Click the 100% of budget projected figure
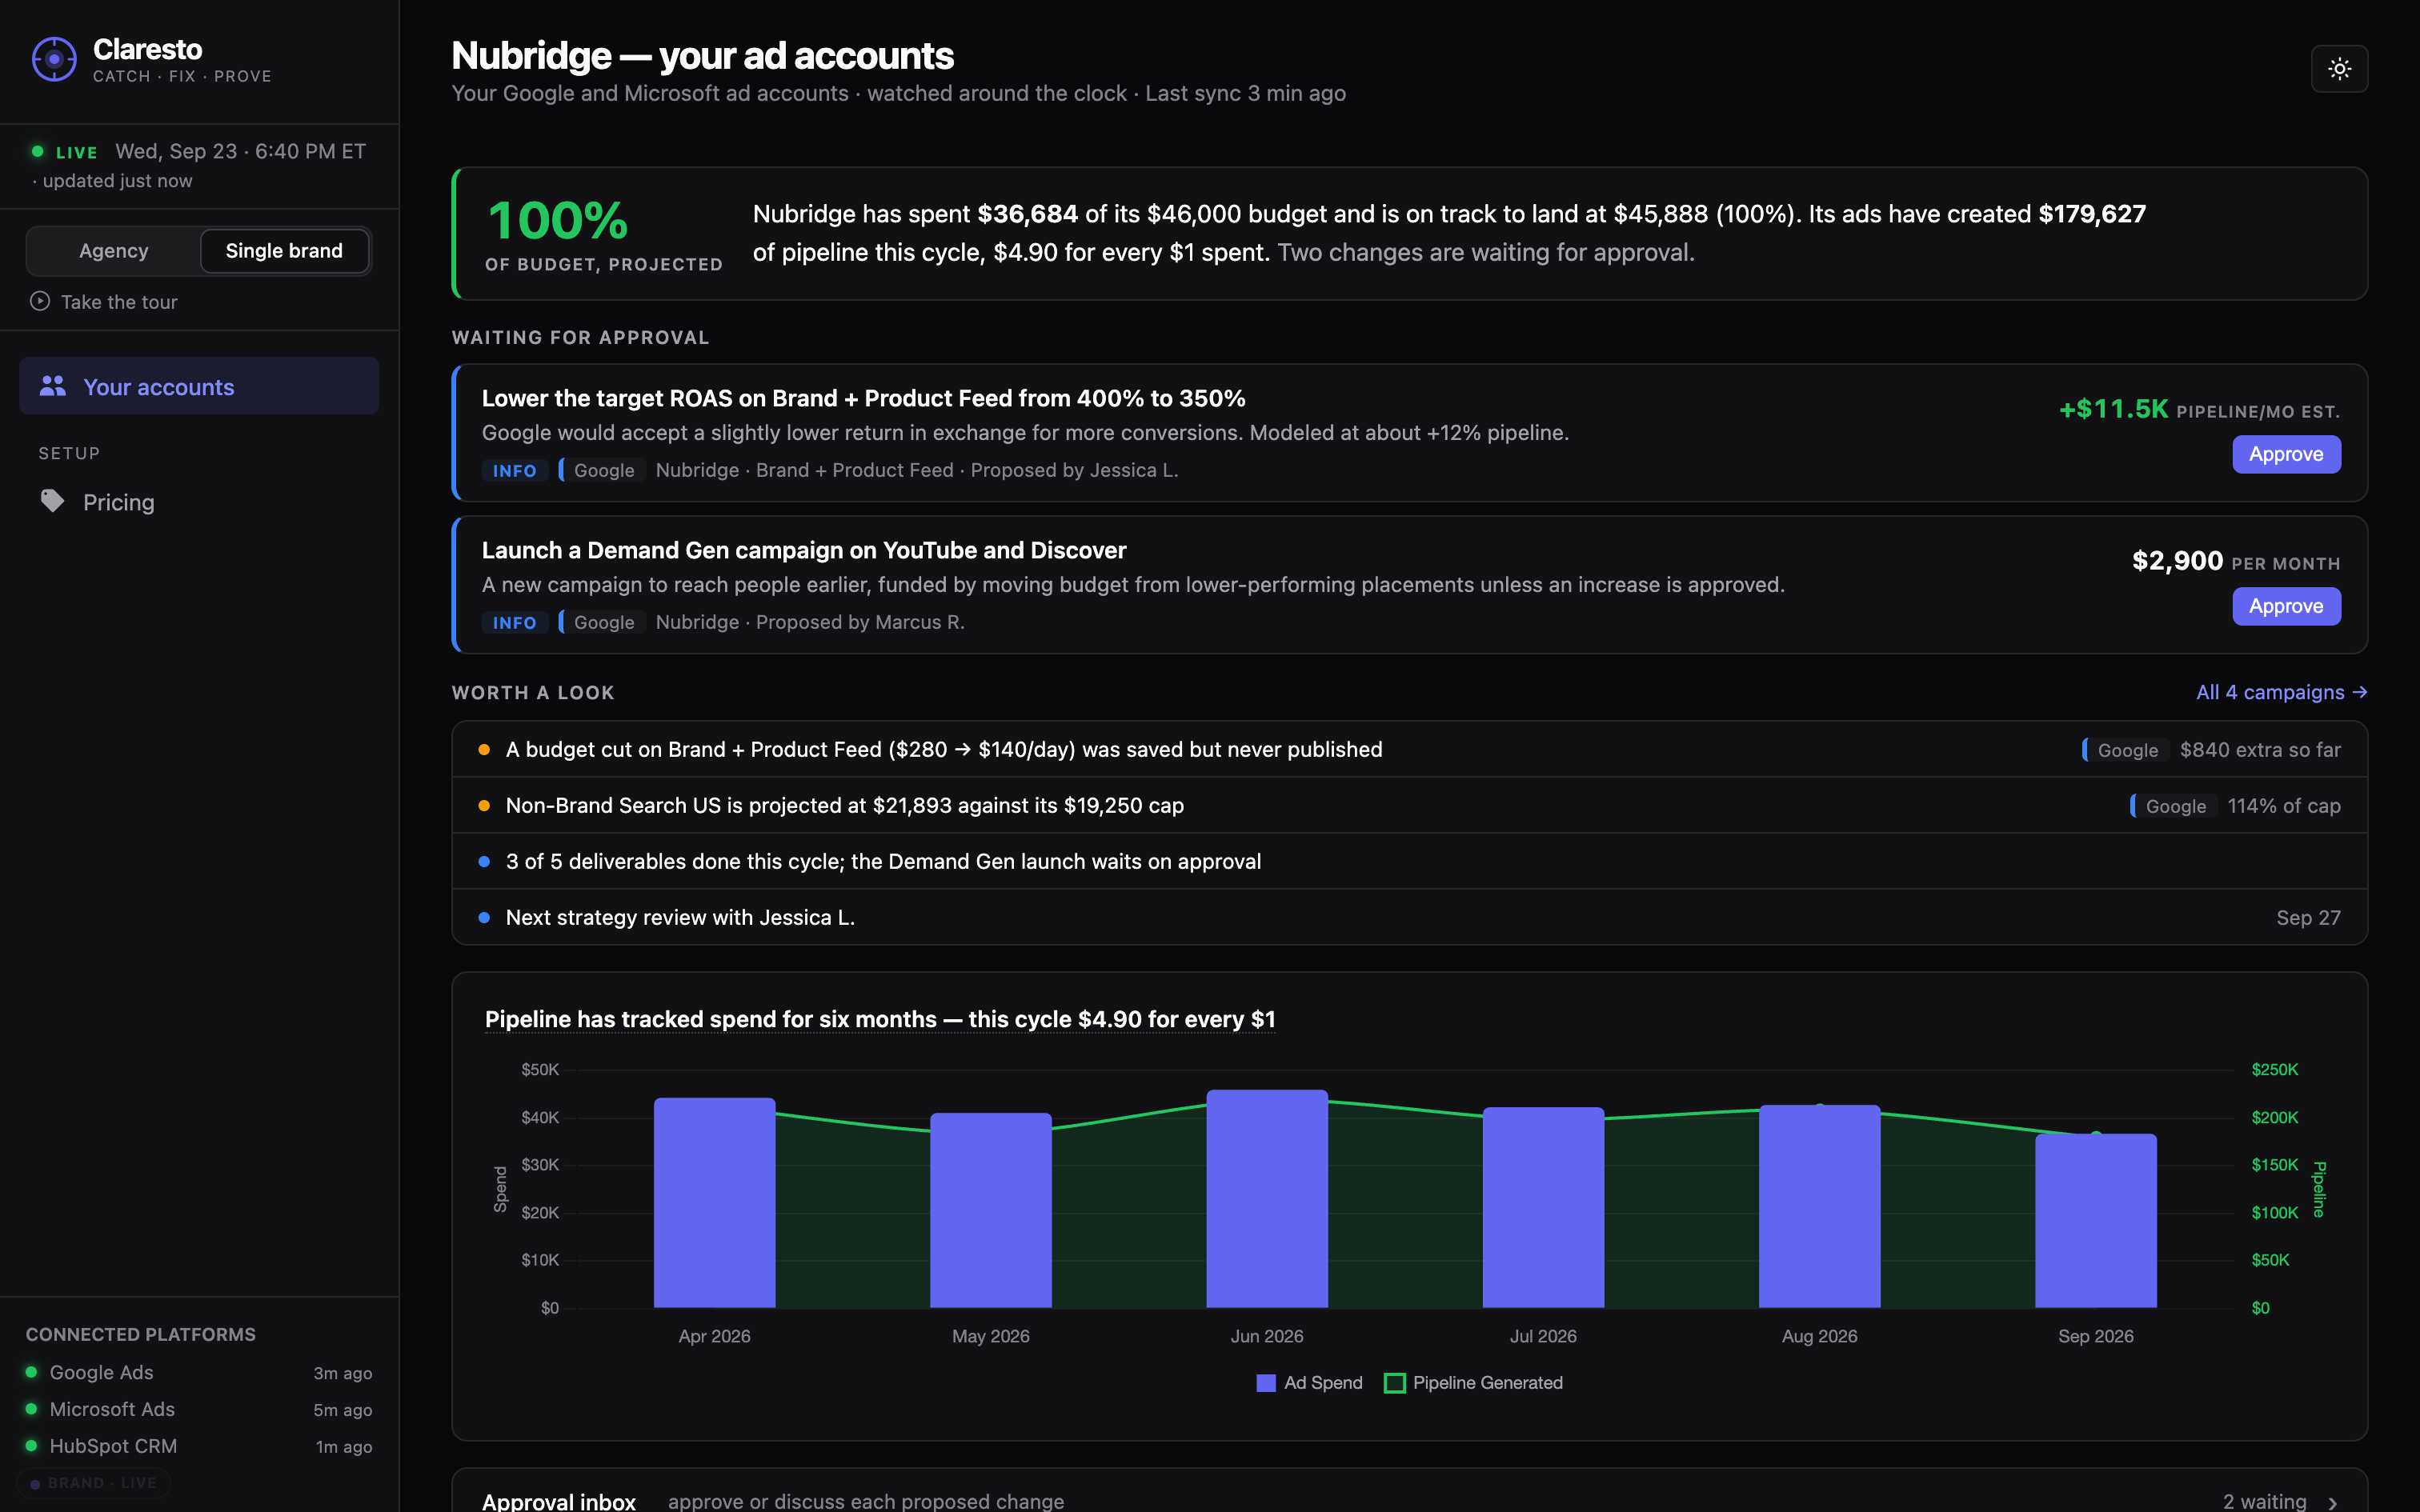Viewport: 2420px width, 1512px height. (x=558, y=220)
